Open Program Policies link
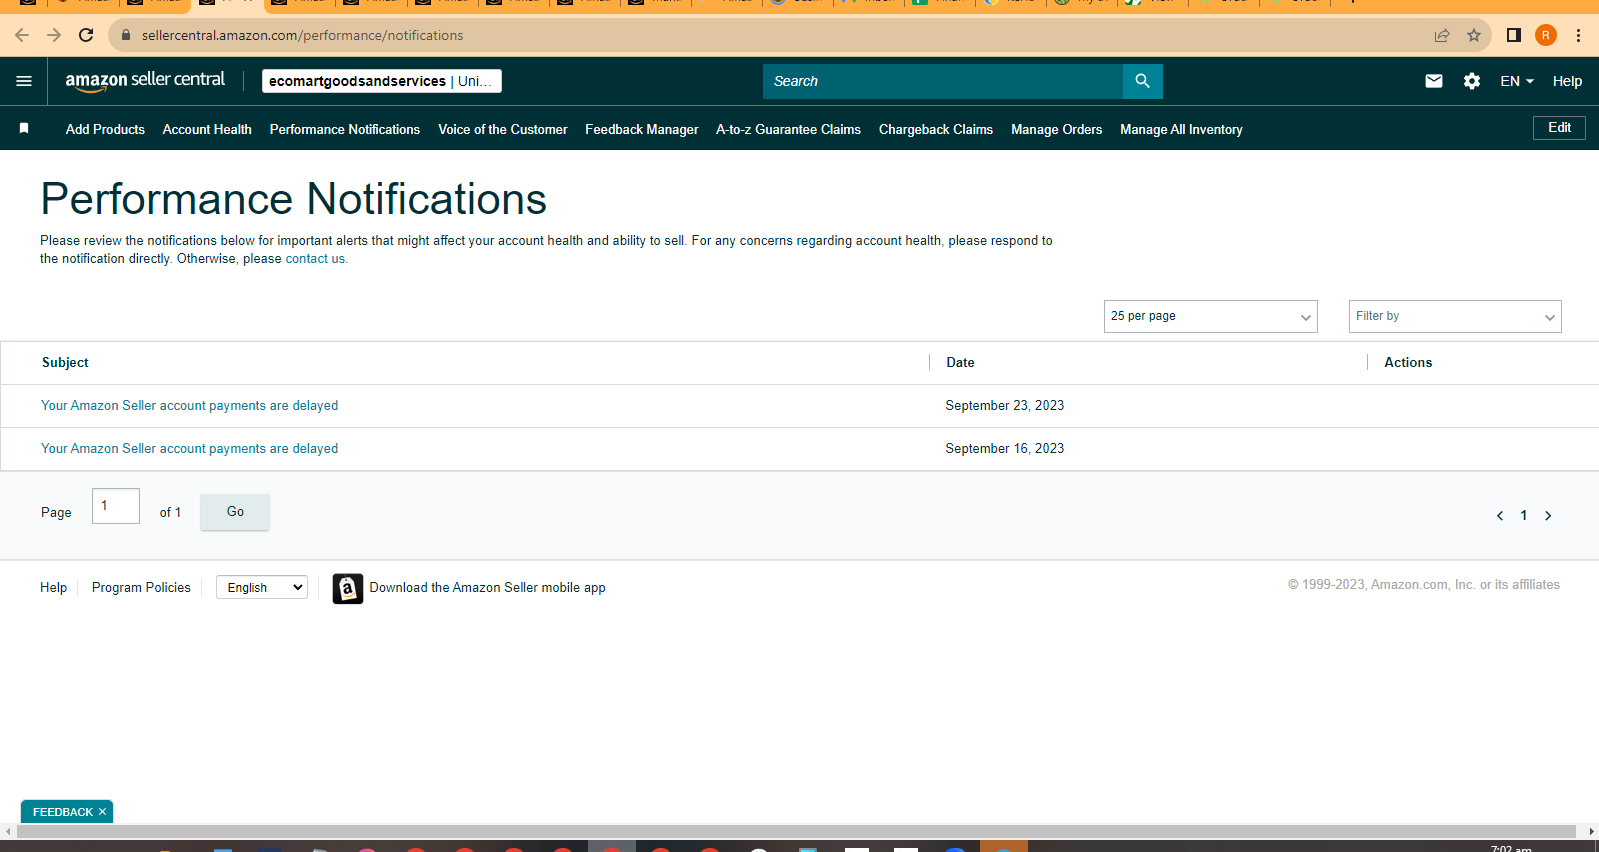1599x852 pixels. [141, 588]
